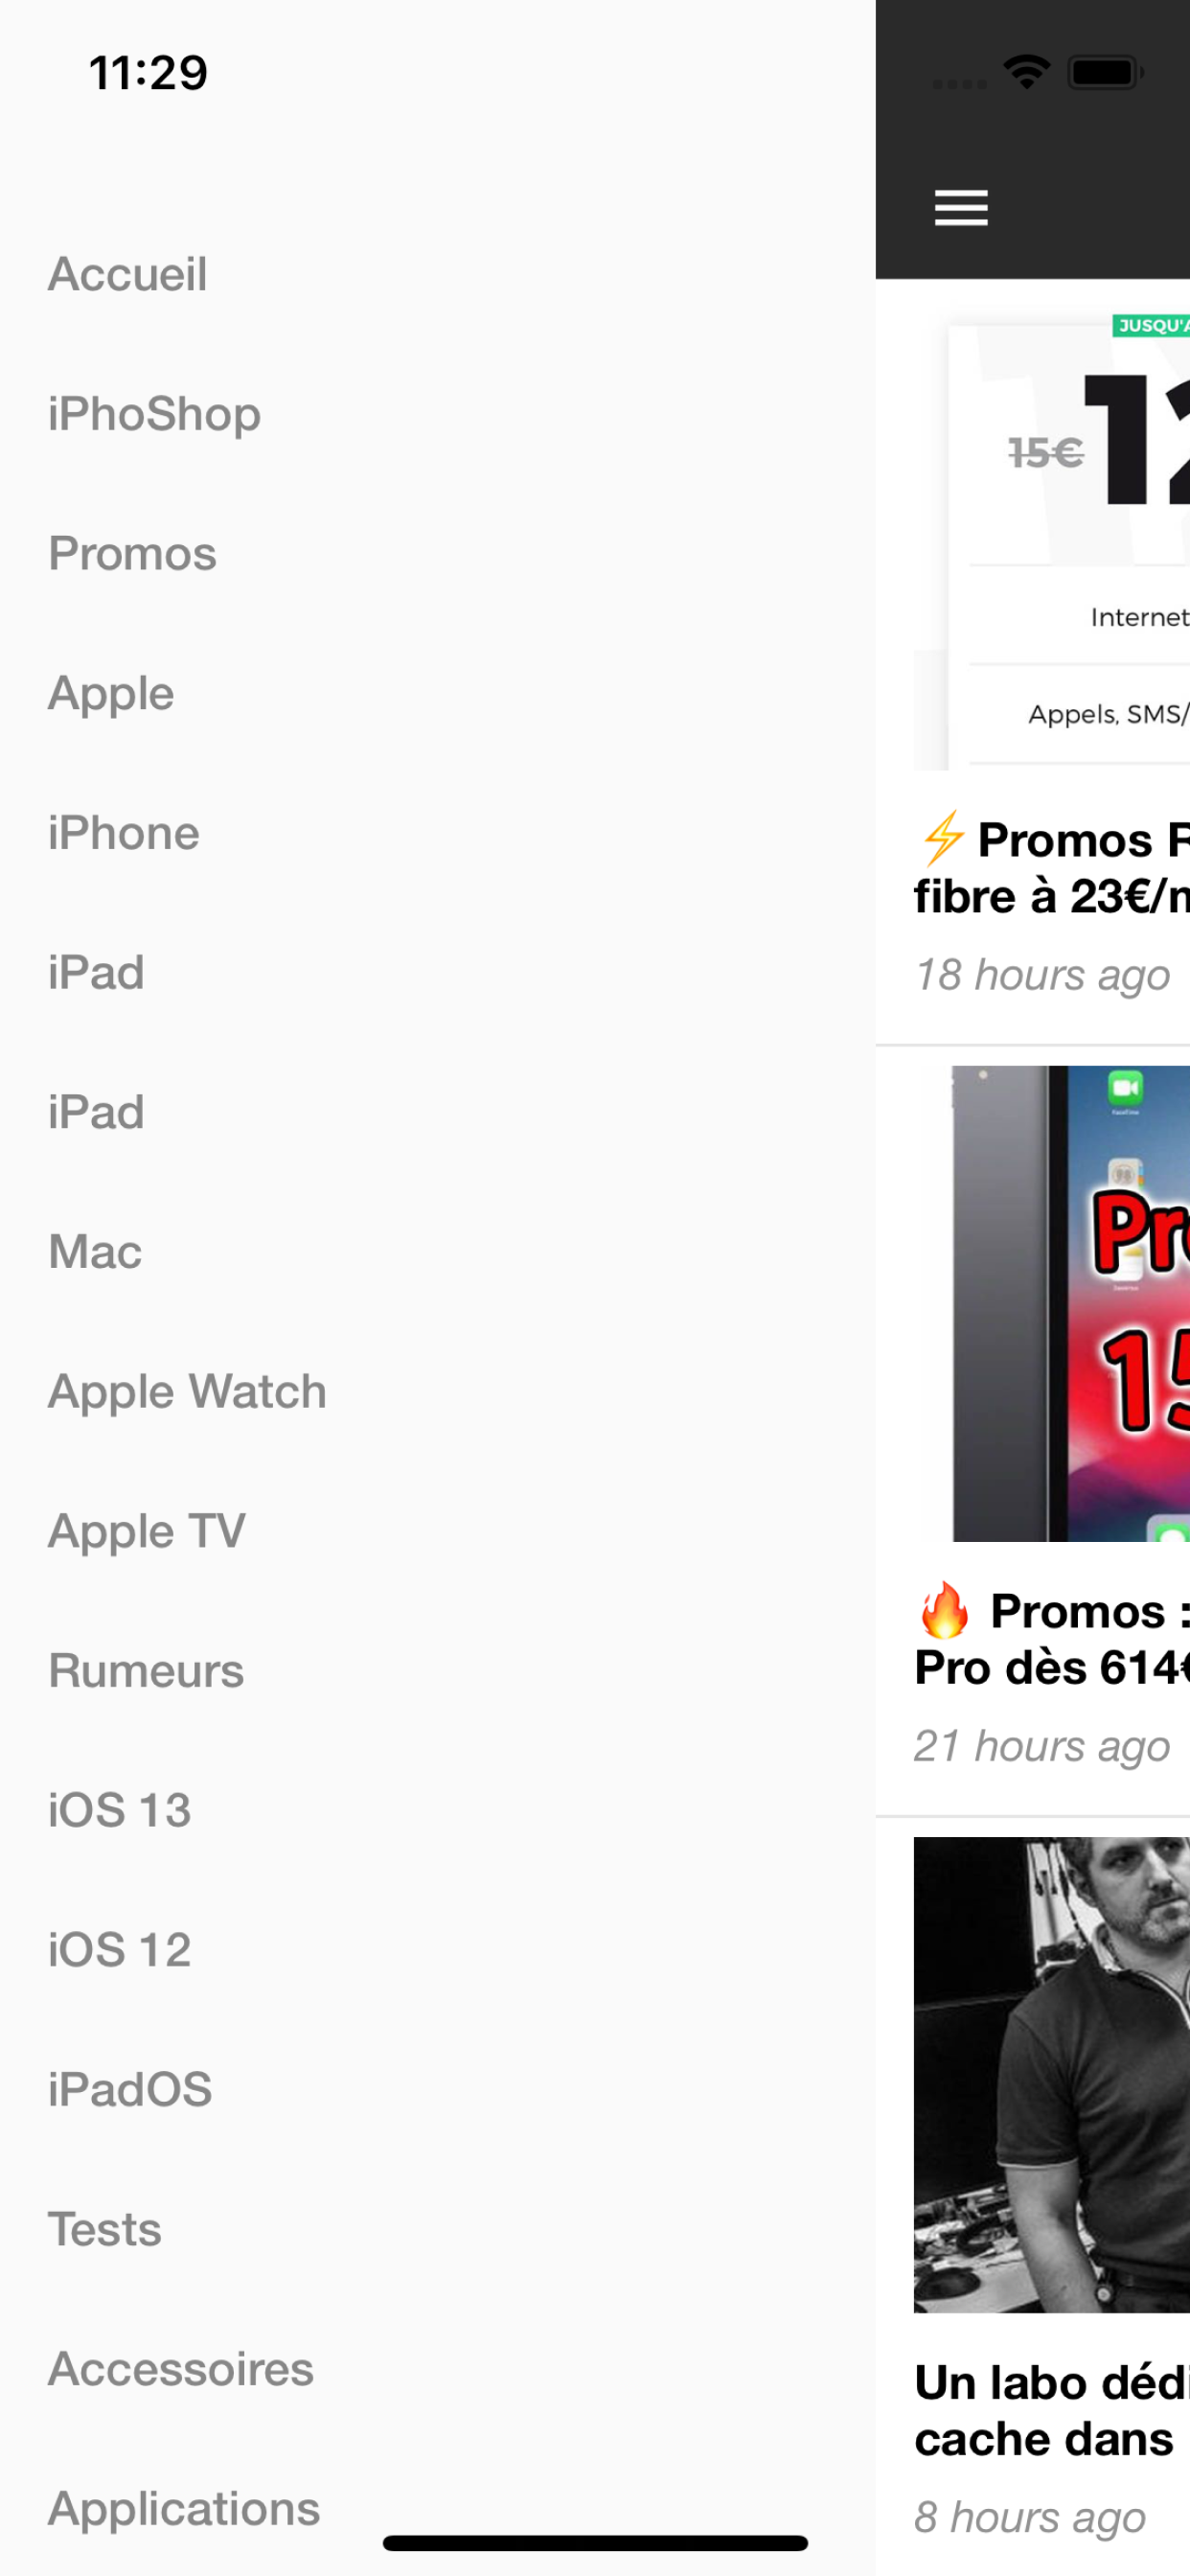
Task: Open the Apple TV section
Action: click(x=147, y=1532)
